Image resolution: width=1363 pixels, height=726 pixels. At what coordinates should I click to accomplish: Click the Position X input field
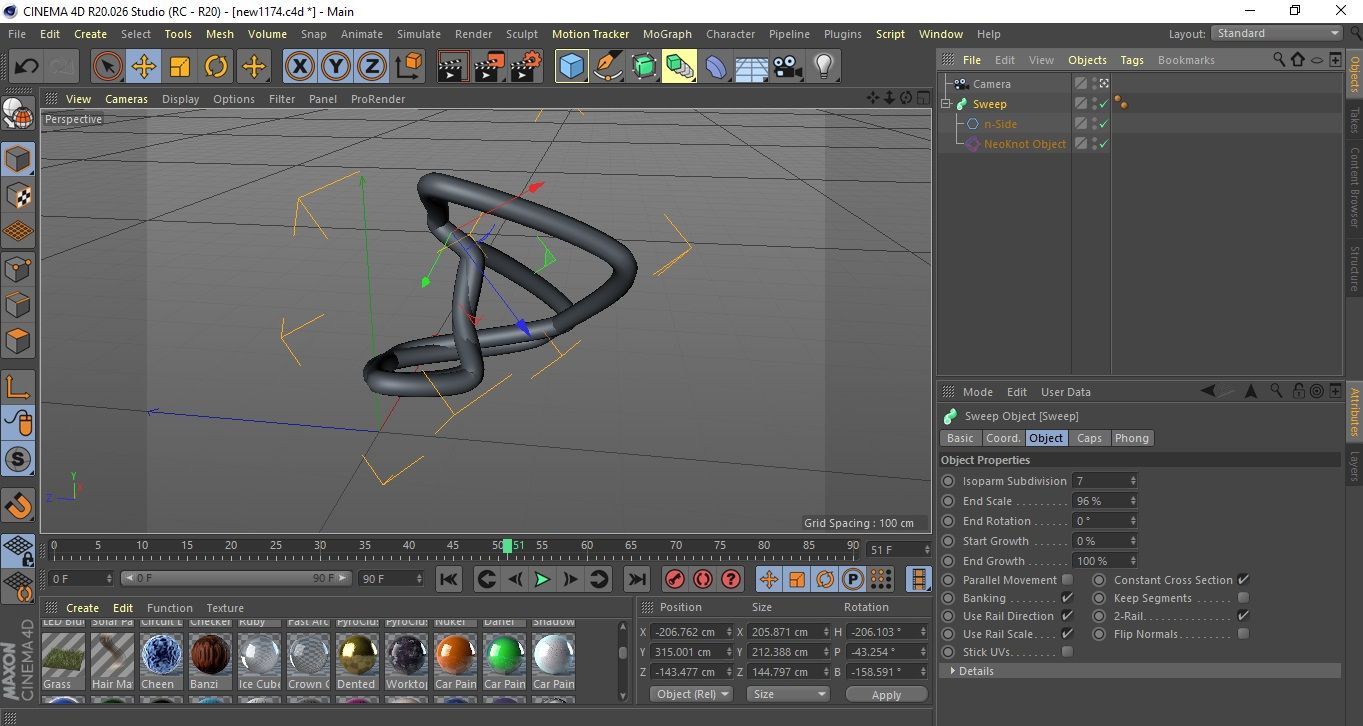(x=690, y=632)
